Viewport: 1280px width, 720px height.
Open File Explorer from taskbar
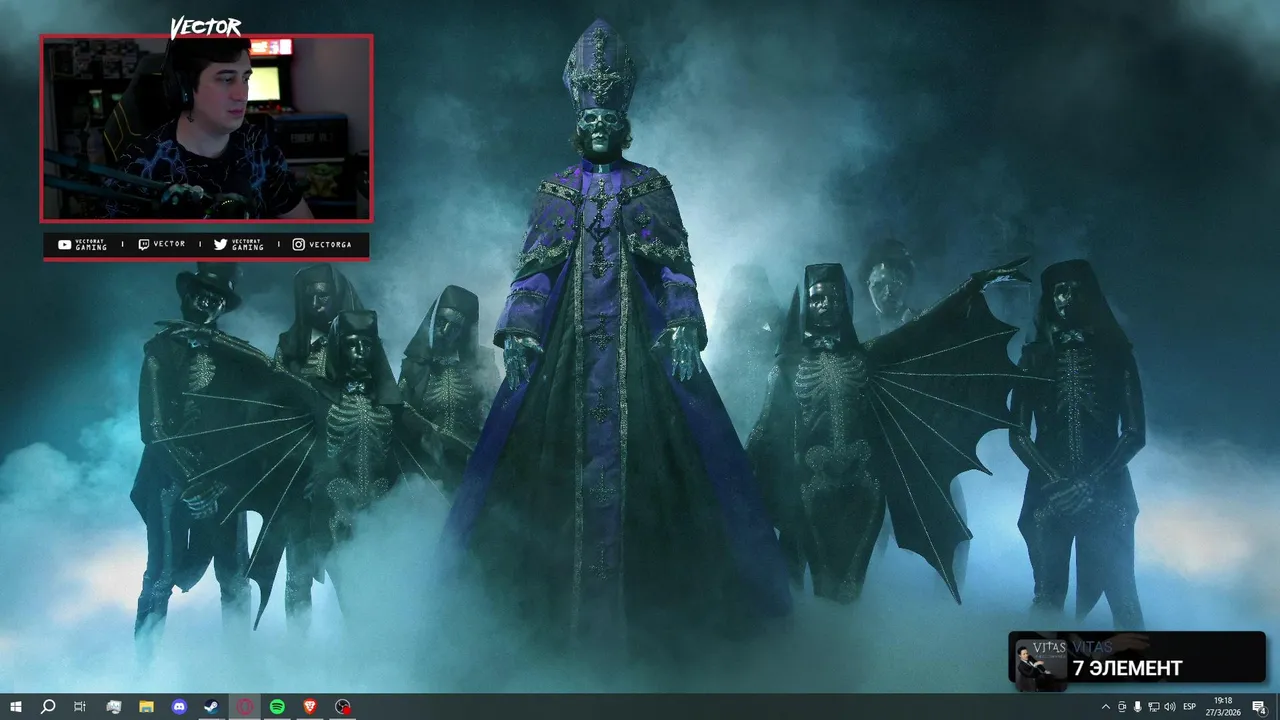point(146,707)
